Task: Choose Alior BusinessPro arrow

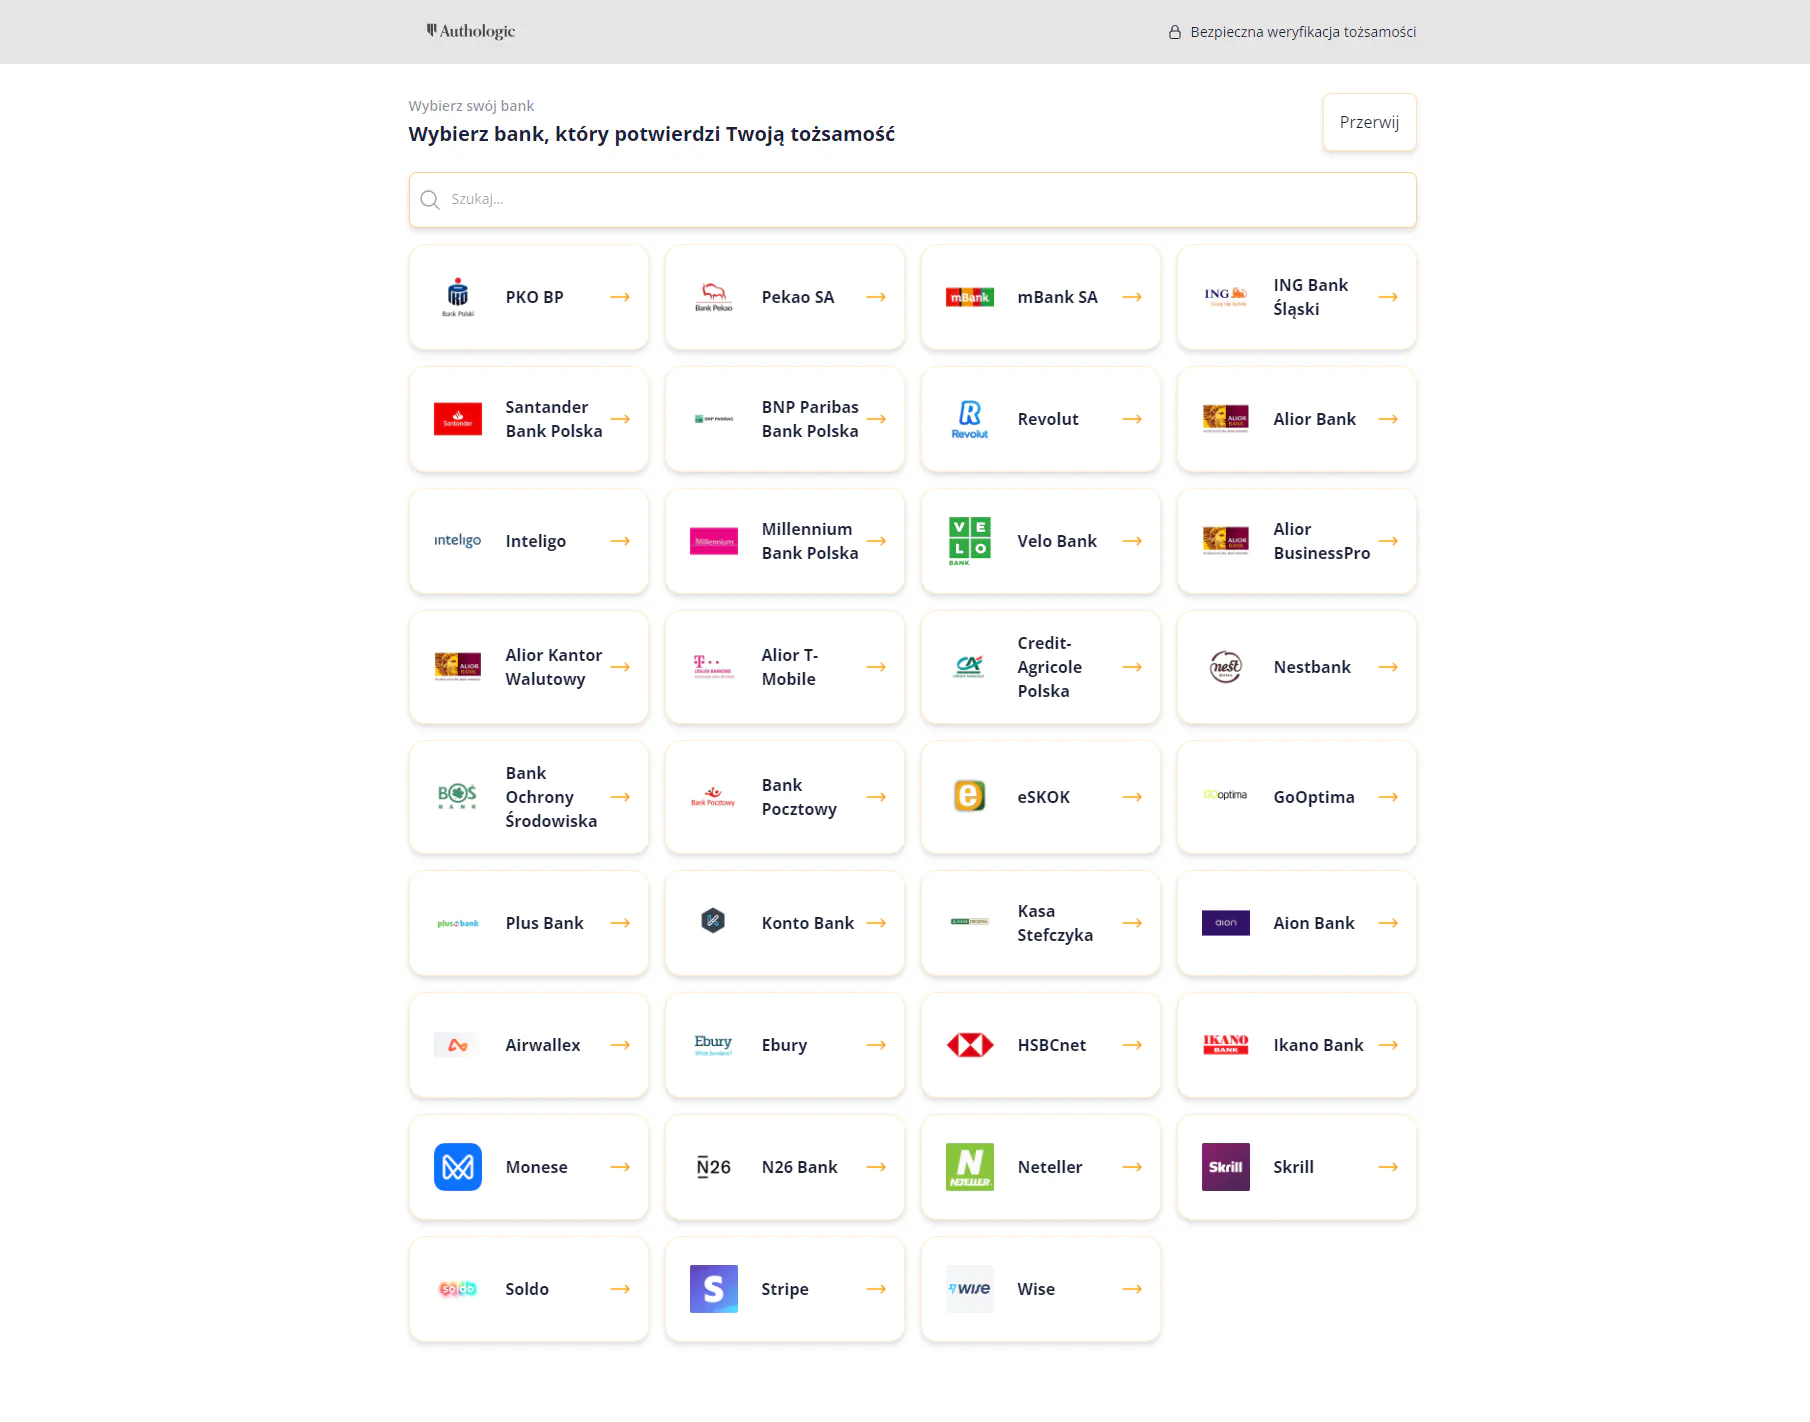Action: point(1388,541)
